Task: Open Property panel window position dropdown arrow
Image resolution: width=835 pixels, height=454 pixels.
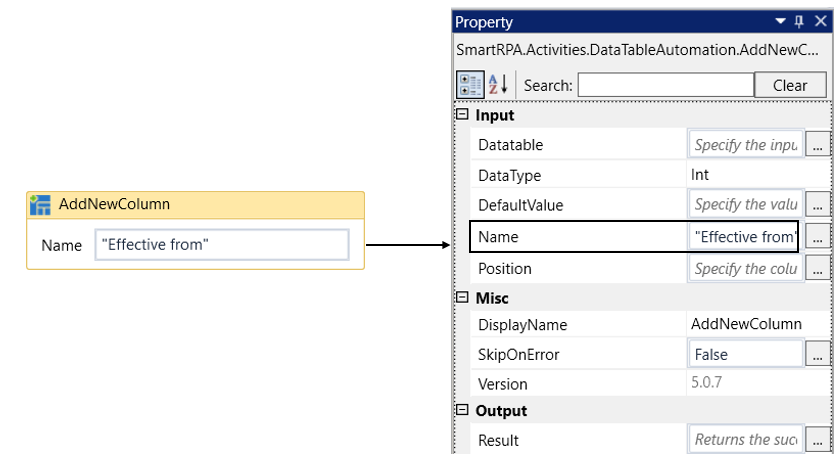Action: [779, 22]
